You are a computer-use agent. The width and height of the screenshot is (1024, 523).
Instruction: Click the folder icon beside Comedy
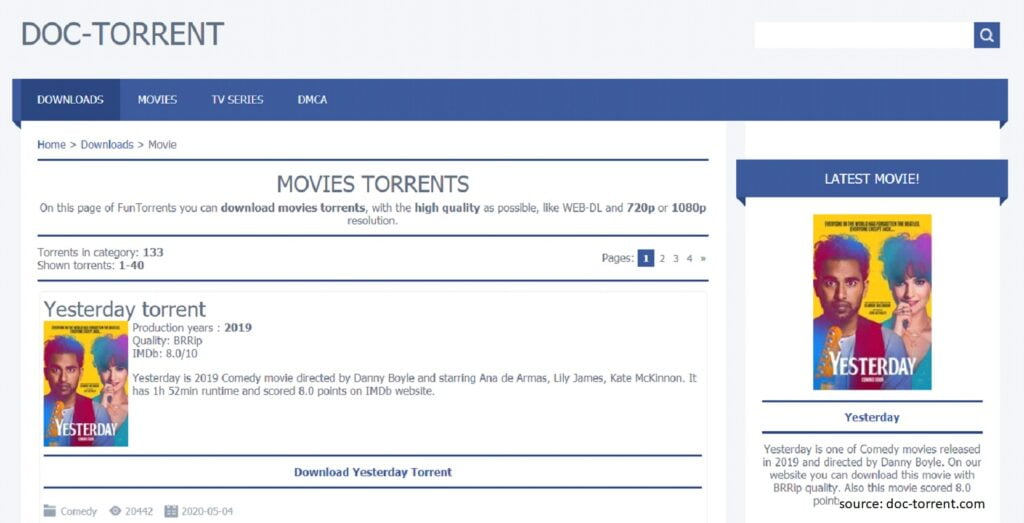[50, 511]
